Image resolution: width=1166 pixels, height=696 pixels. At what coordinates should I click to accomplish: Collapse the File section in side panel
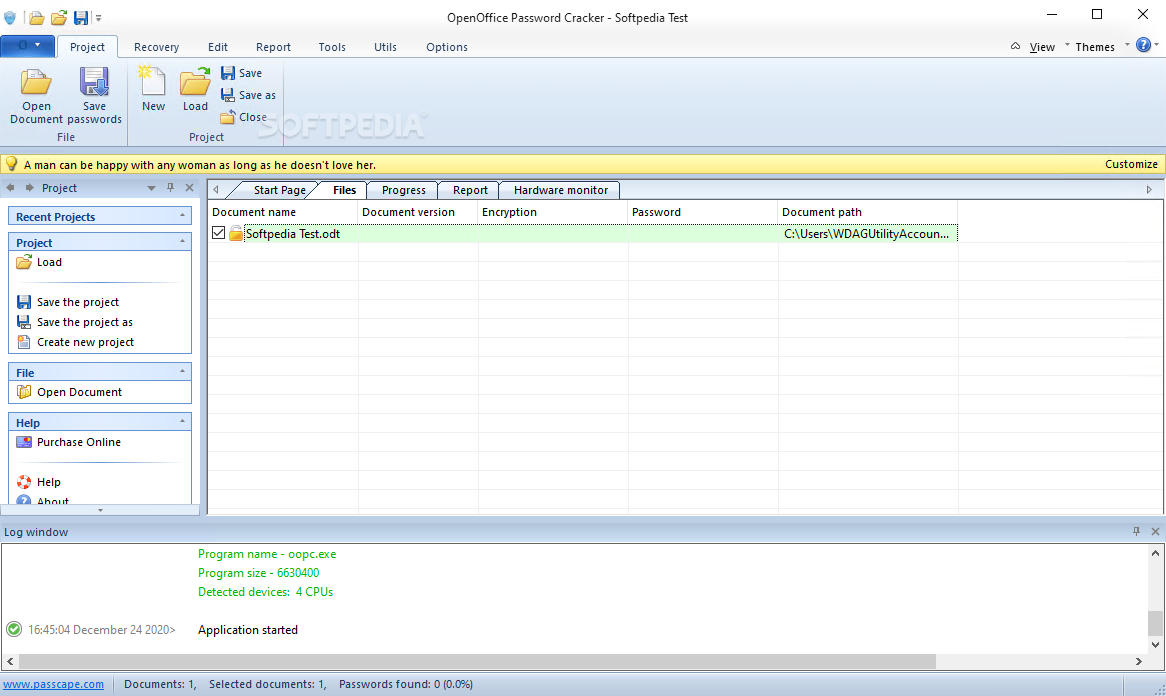[x=182, y=371]
